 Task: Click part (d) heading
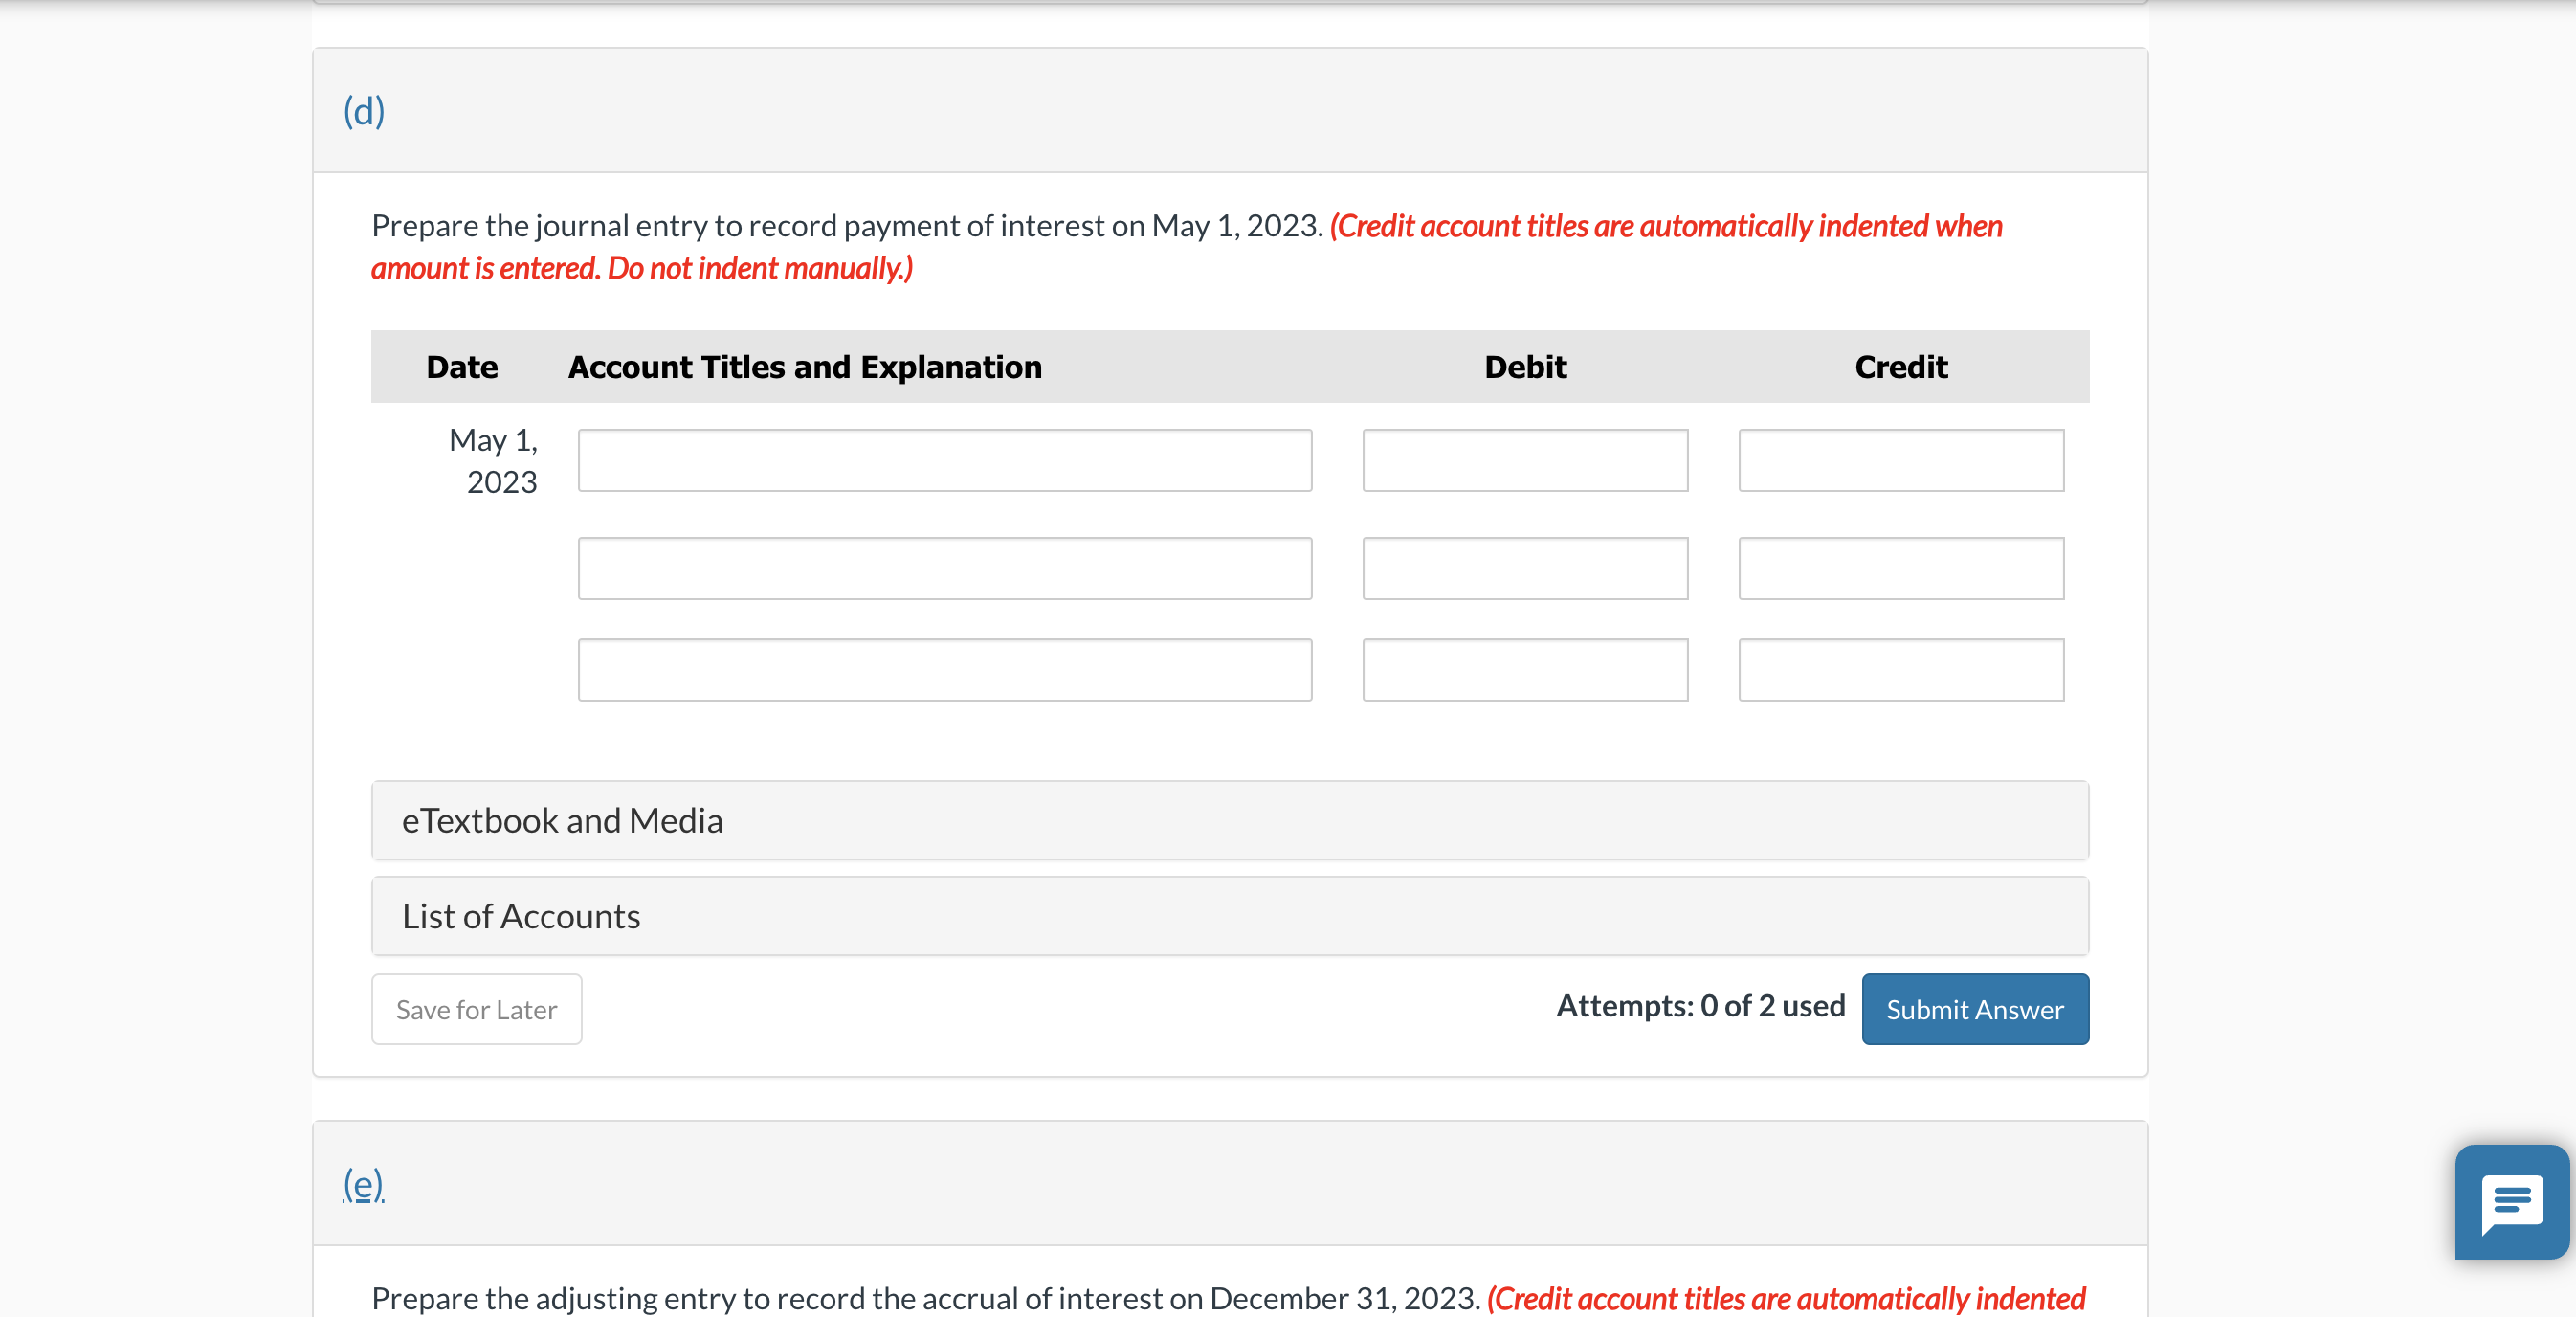coord(364,111)
